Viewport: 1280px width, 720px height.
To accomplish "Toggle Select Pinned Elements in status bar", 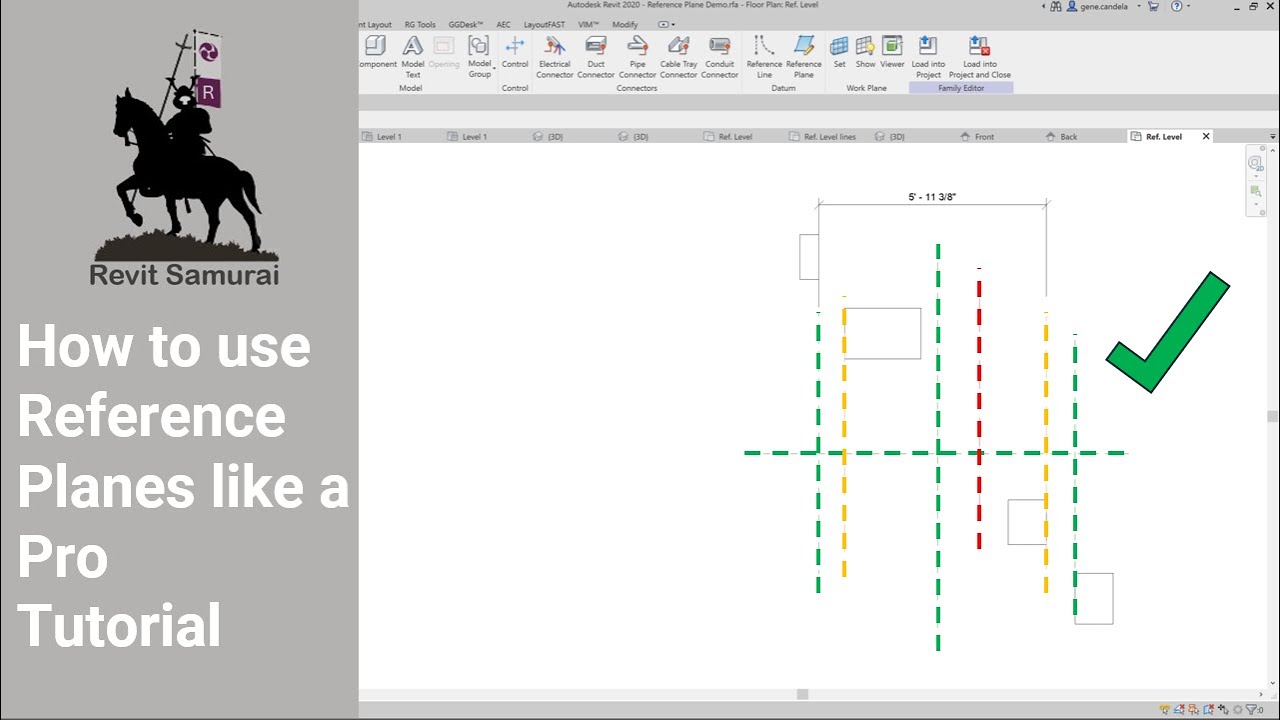I will pos(1193,710).
